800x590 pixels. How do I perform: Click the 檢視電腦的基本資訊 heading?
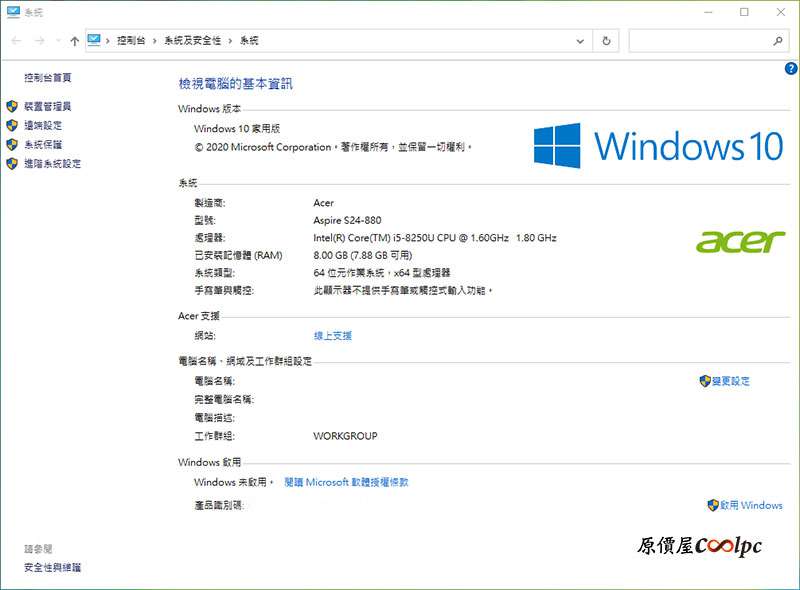tap(236, 84)
